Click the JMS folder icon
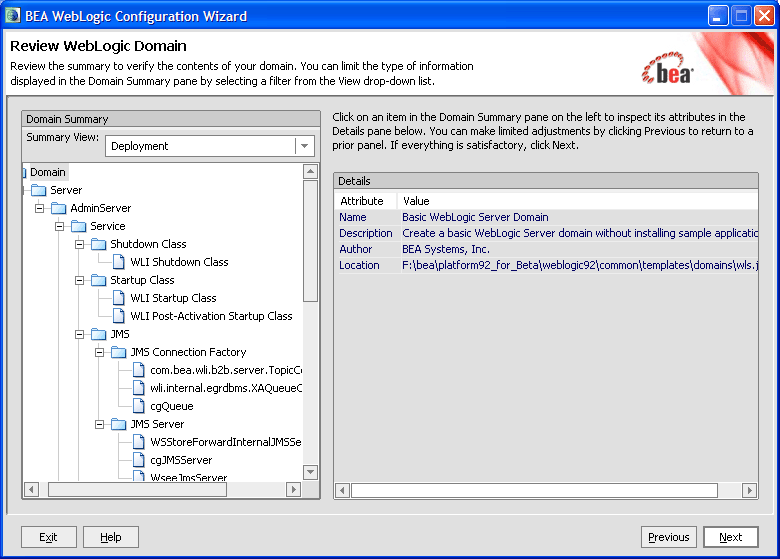780x559 pixels. (98, 334)
